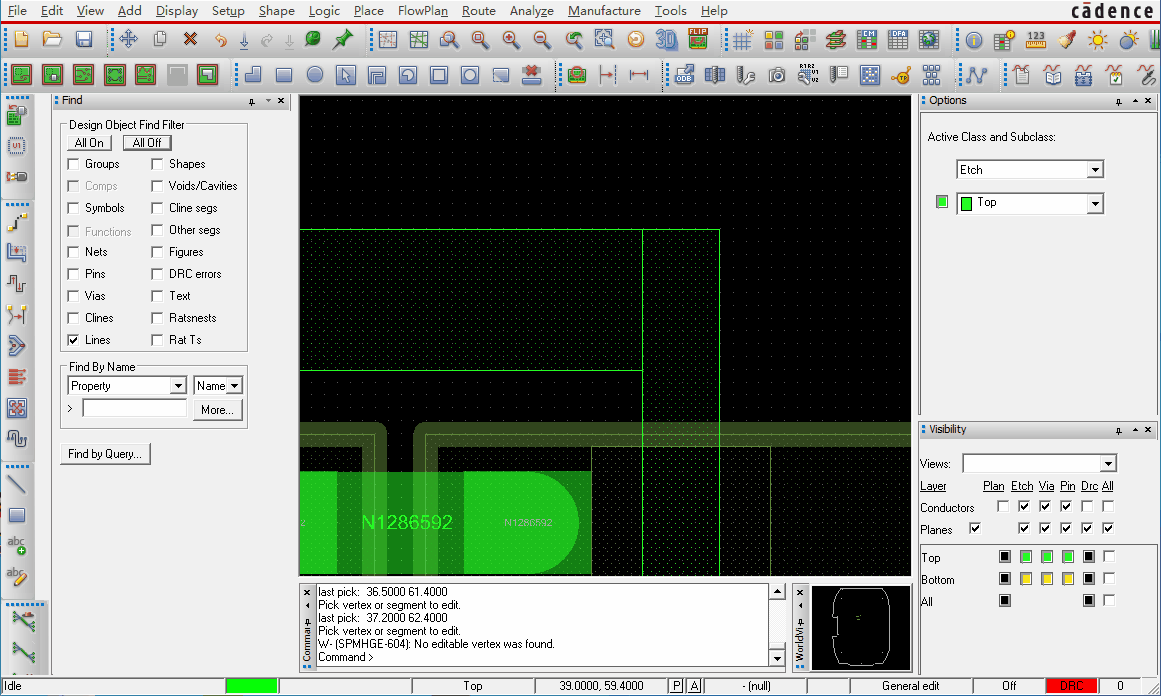Click the Find by Query... button
This screenshot has width=1161, height=696.
105,454
